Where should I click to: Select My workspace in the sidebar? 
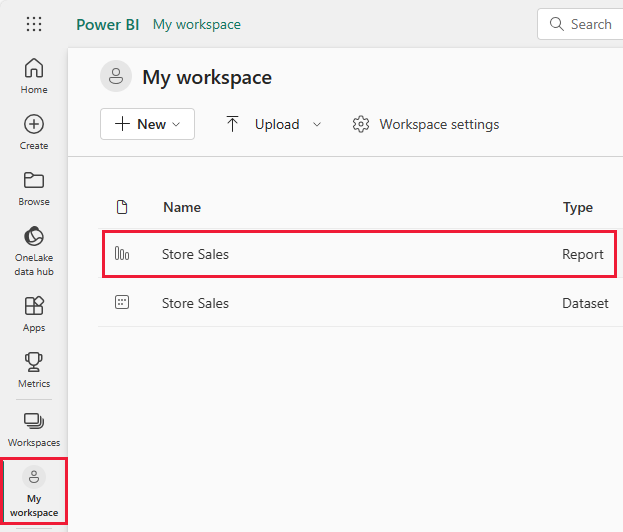pos(34,492)
